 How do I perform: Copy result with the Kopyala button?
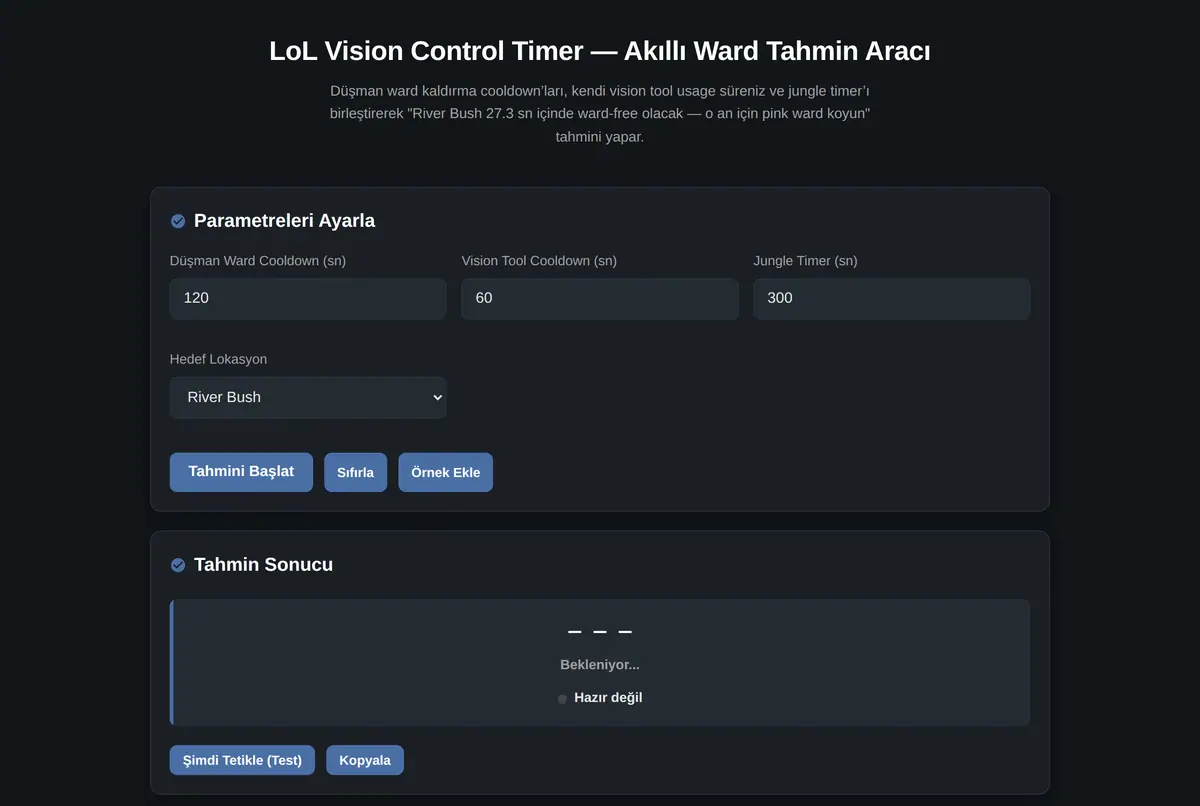[x=365, y=760]
